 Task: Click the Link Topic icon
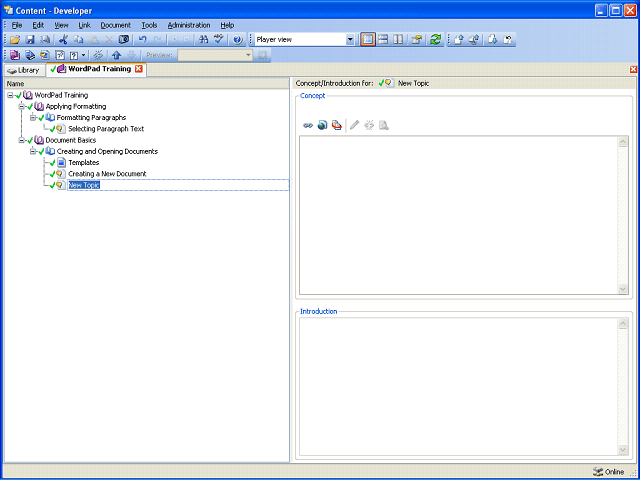45,55
